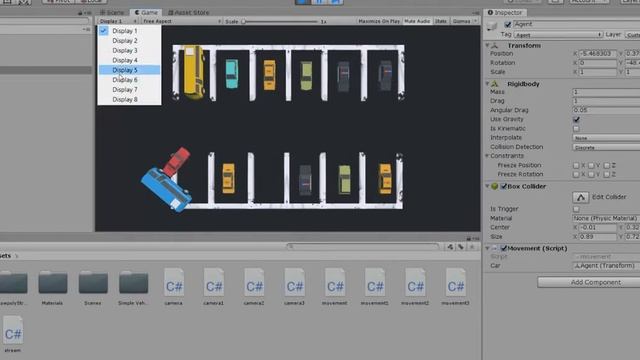Click the Project panel lock icon
The width and height of the screenshot is (640, 360).
[x=469, y=238]
